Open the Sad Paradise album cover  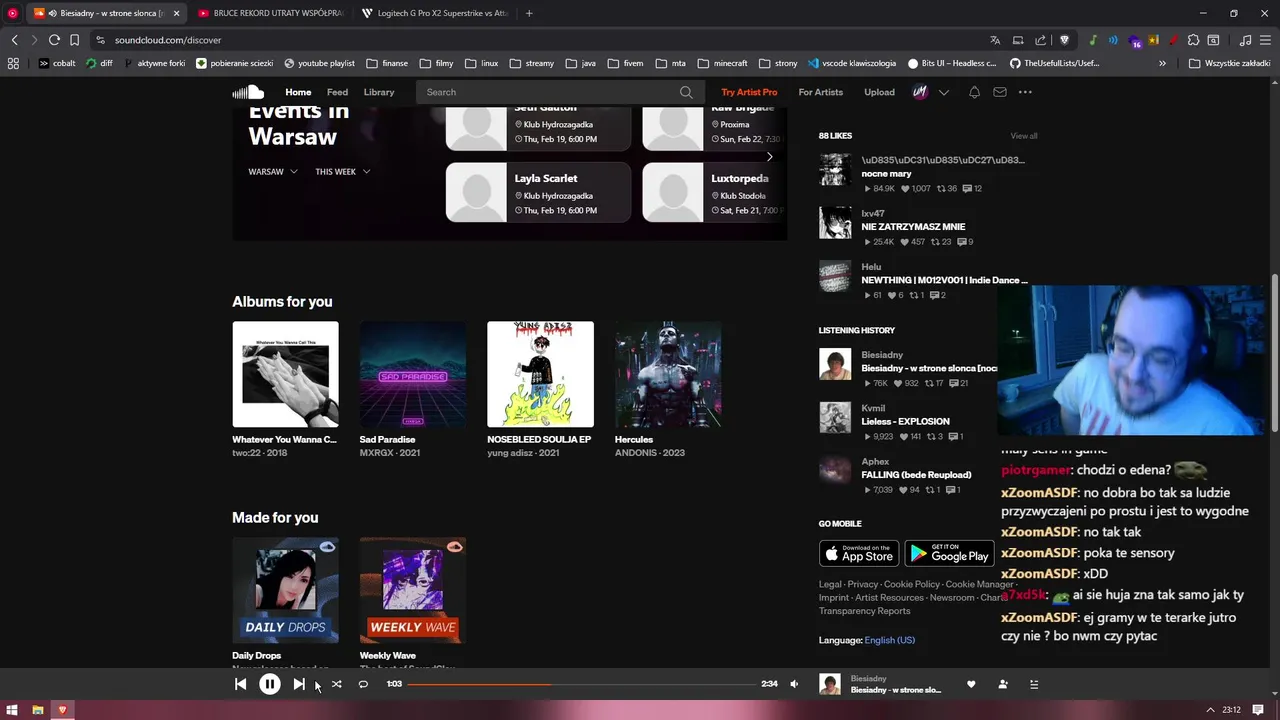coord(413,374)
